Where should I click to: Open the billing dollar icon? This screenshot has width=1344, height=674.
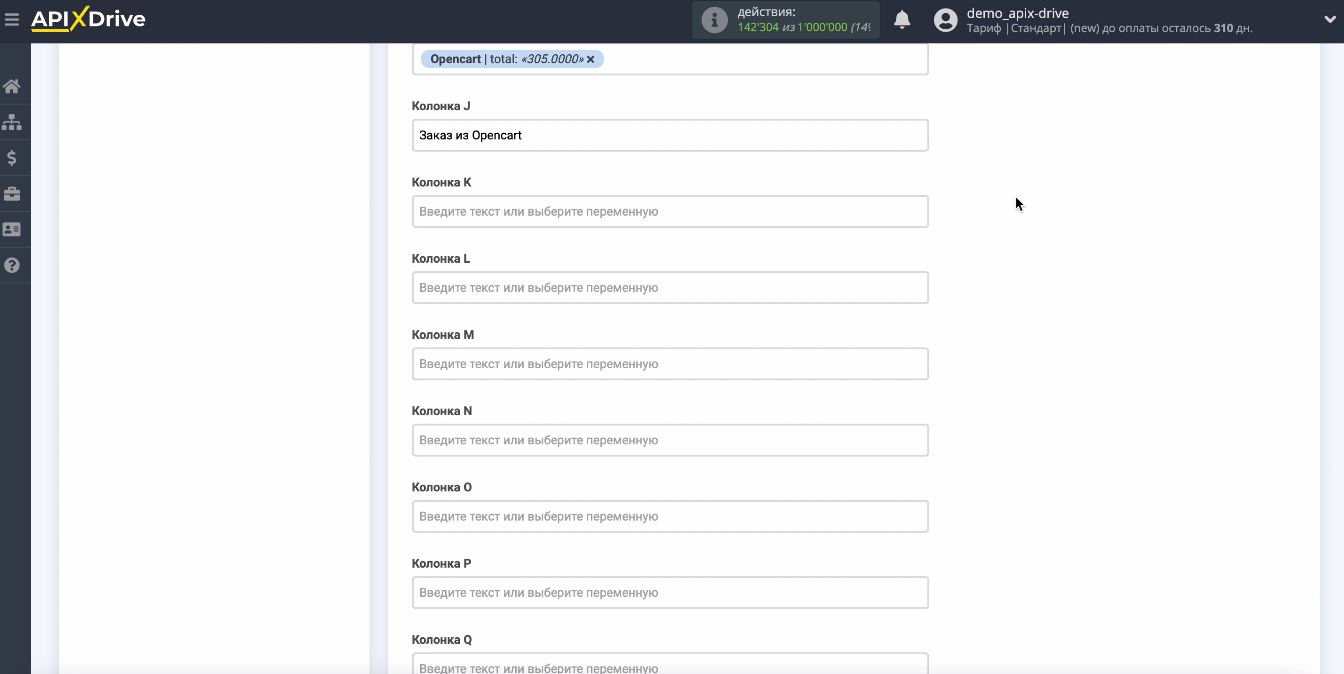point(12,158)
